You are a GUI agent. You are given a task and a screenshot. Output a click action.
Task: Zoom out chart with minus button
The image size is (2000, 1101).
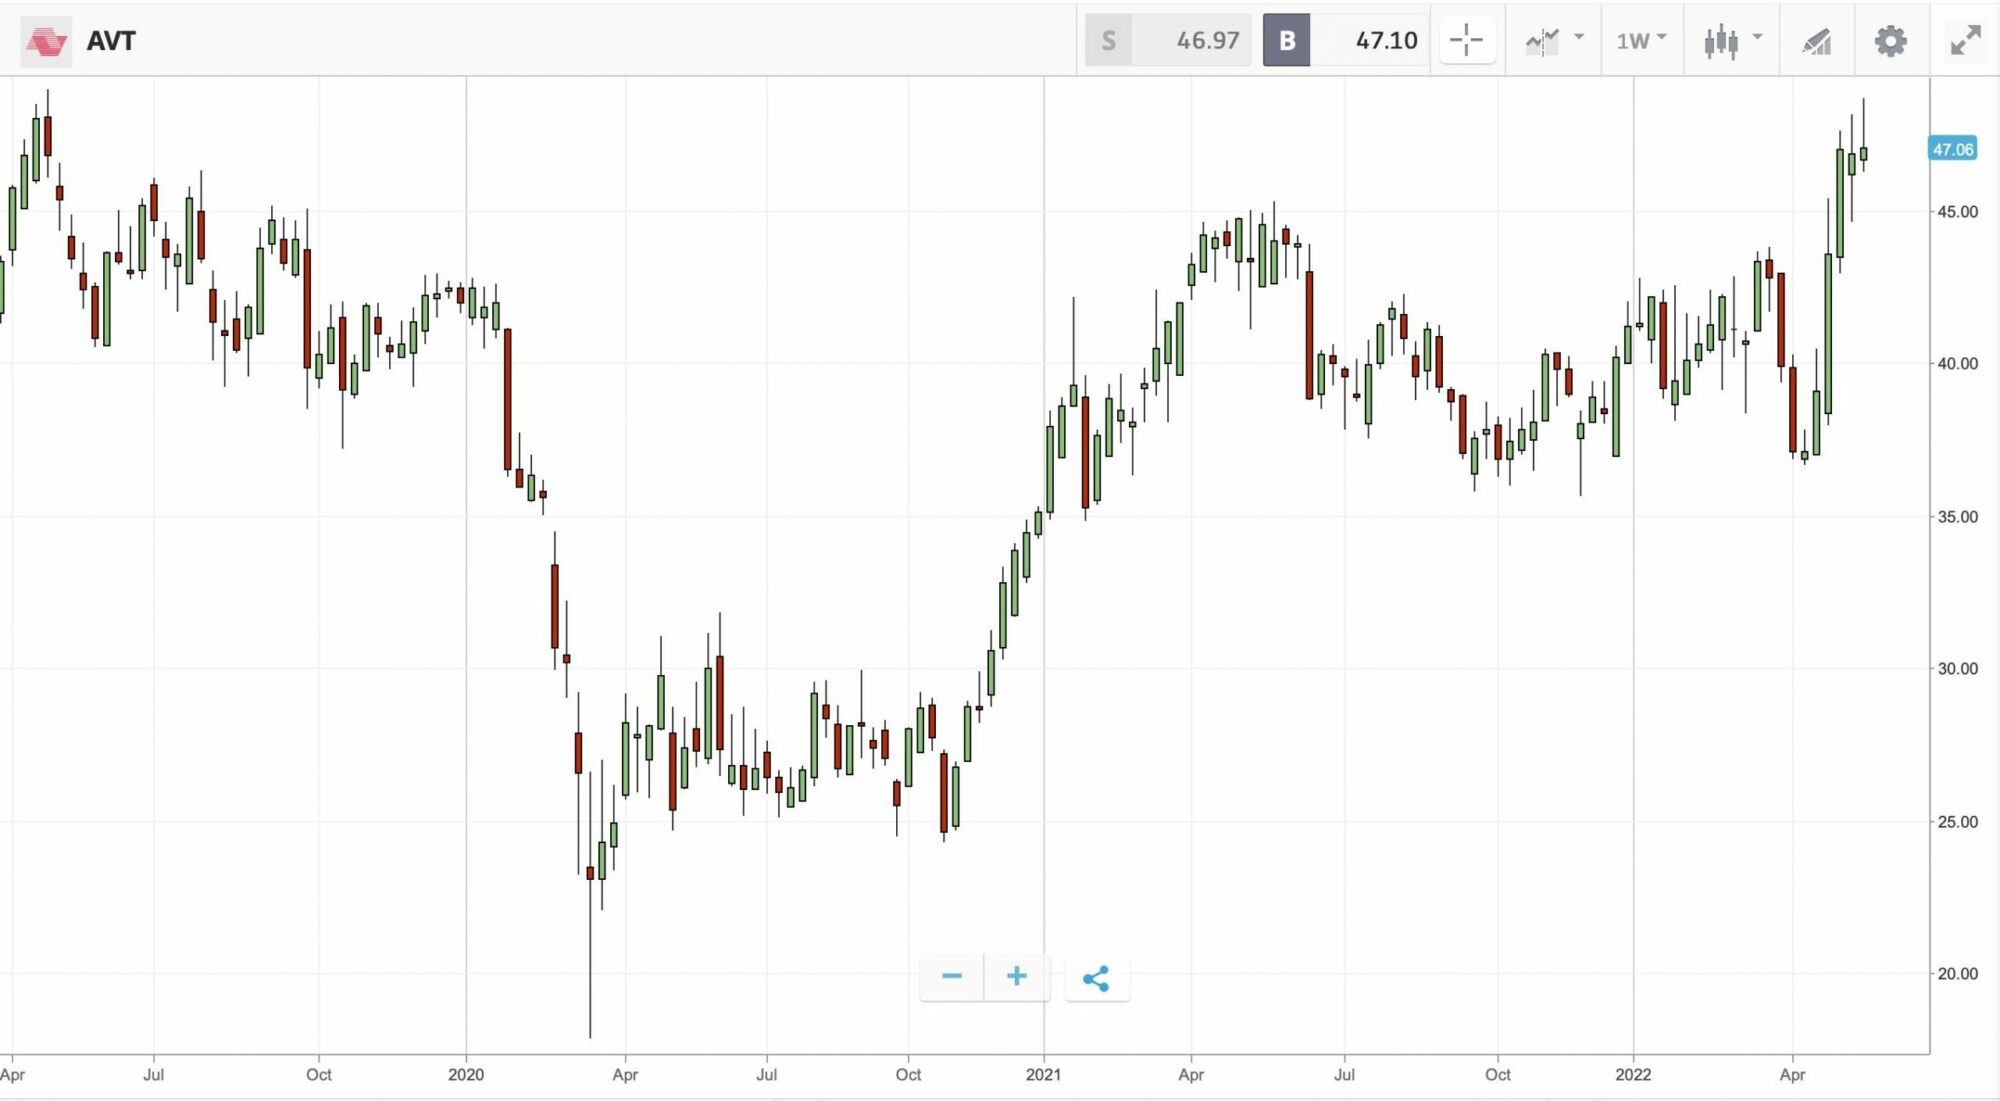[x=951, y=977]
